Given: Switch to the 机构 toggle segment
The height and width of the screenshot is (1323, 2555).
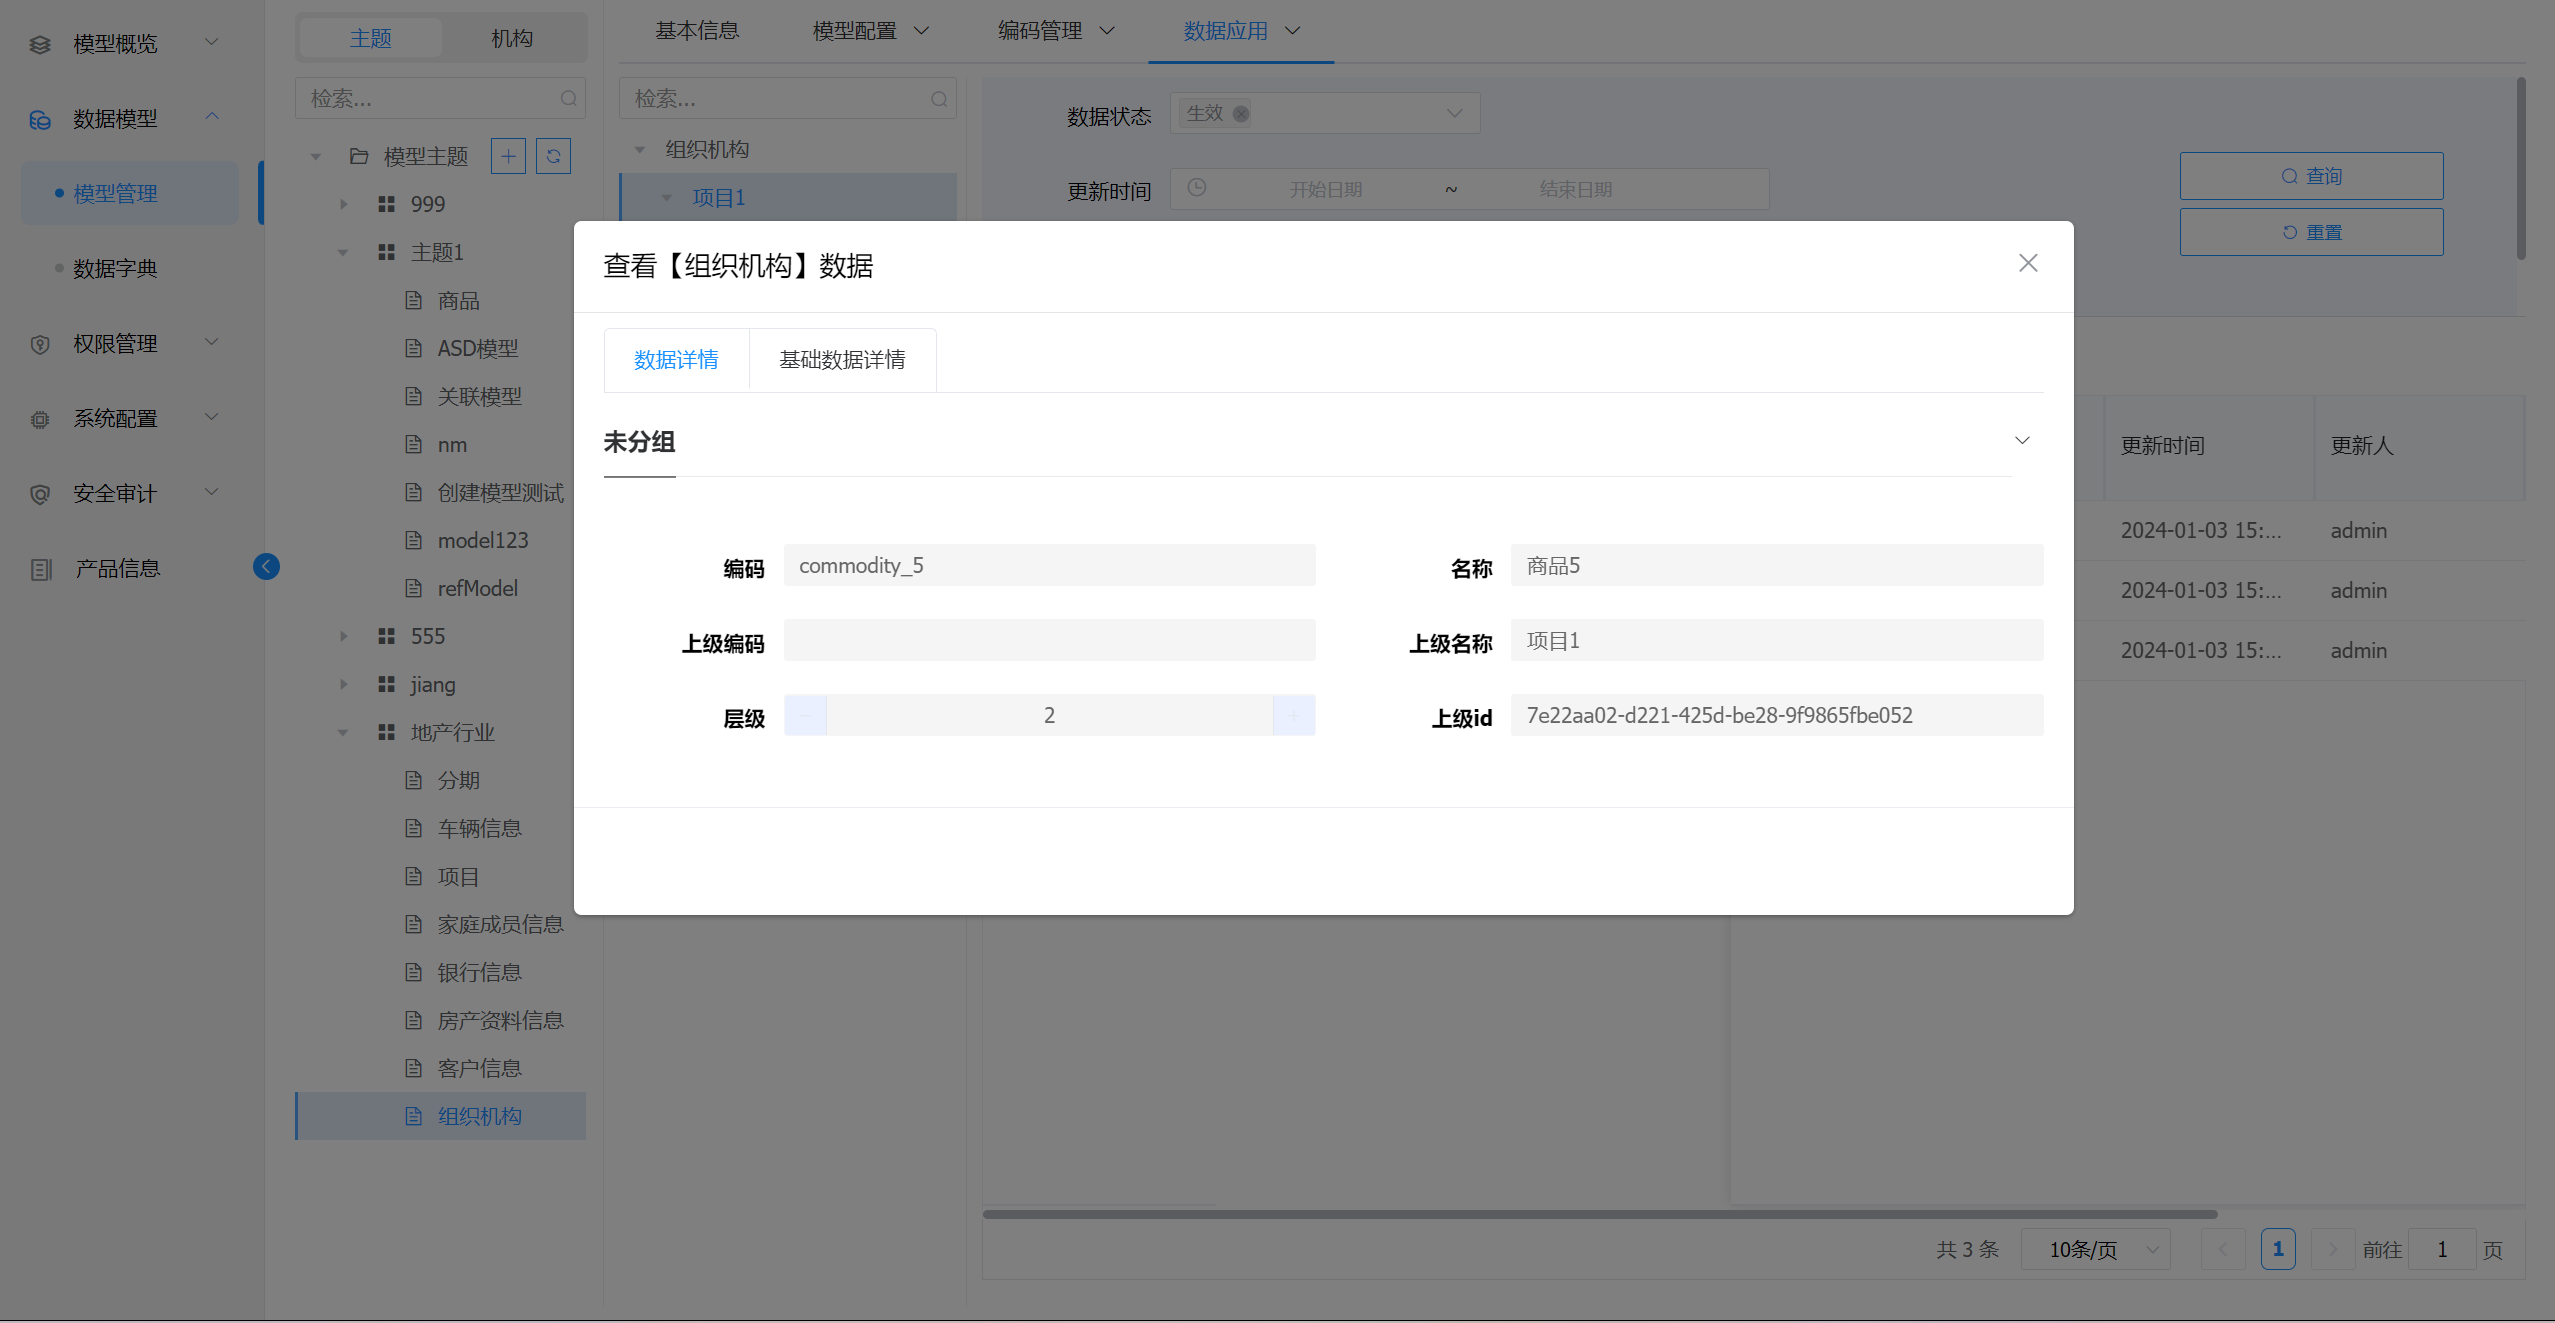Looking at the screenshot, I should (x=511, y=38).
